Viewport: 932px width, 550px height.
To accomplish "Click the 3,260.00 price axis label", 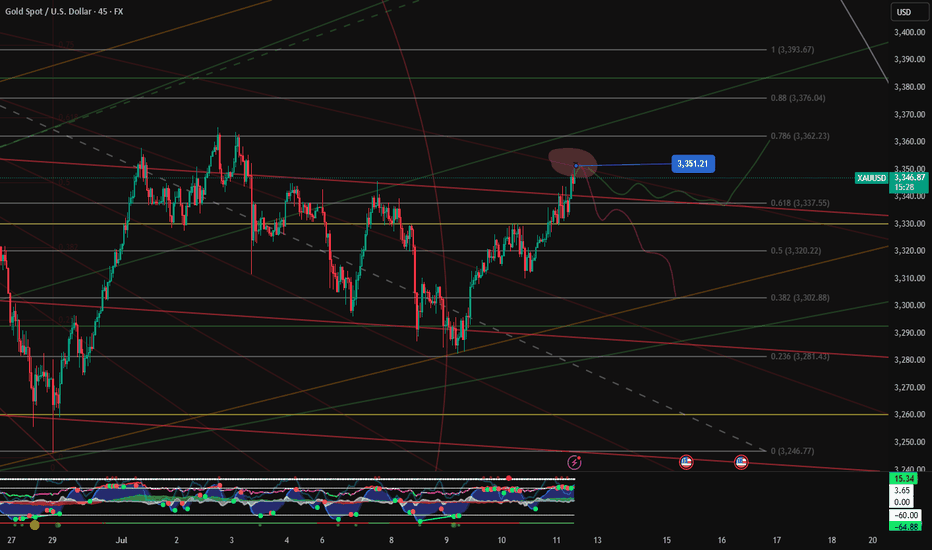I will pyautogui.click(x=909, y=414).
